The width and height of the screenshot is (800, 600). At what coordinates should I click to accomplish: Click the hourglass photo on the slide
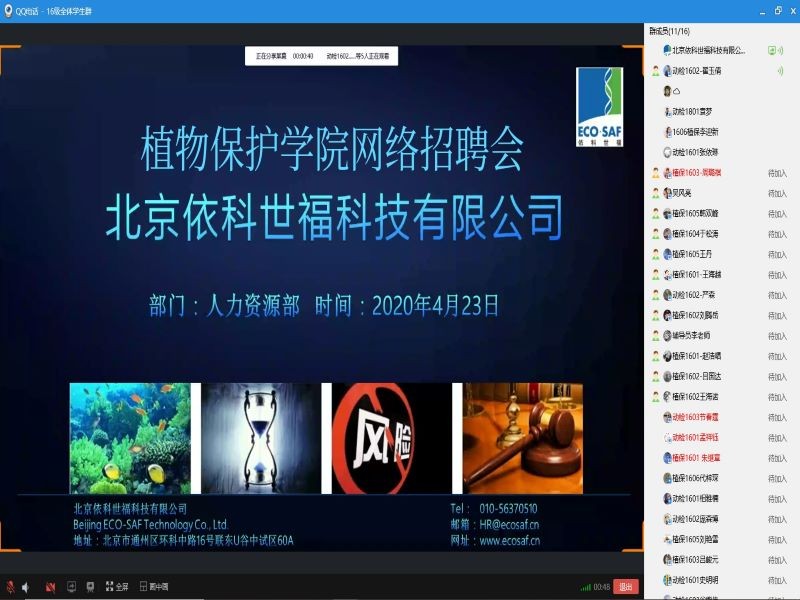[x=261, y=438]
